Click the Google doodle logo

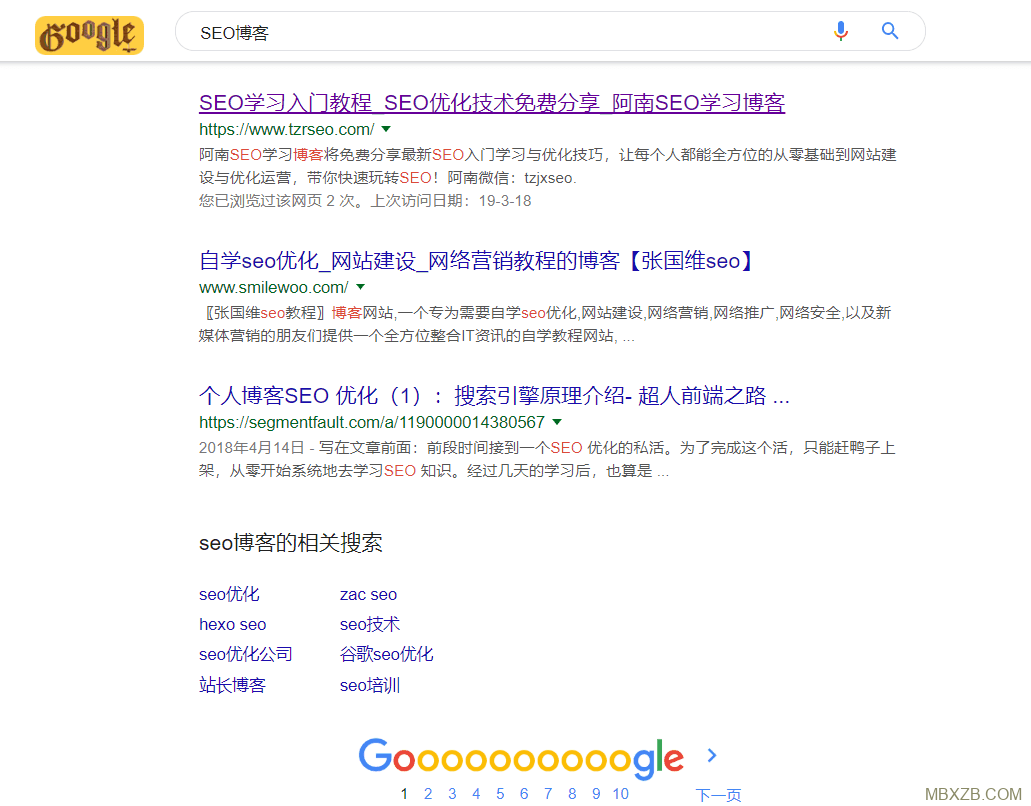coord(89,36)
